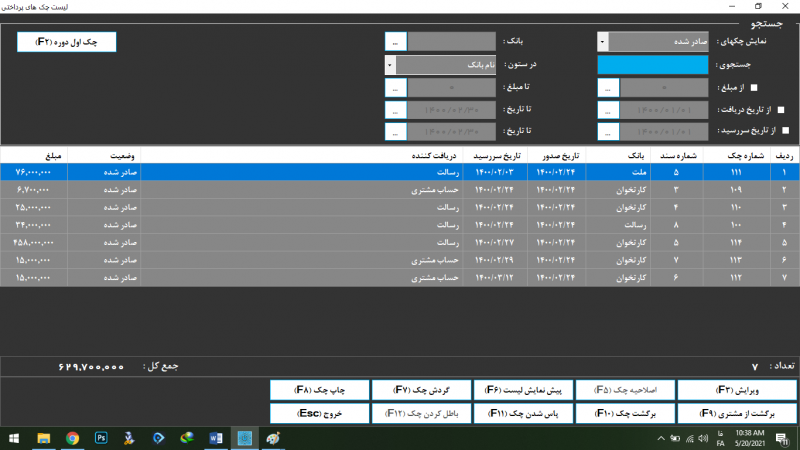Image resolution: width=800 pixels, height=450 pixels.
Task: Open the در ستون dropdown arrow
Action: tap(390, 65)
